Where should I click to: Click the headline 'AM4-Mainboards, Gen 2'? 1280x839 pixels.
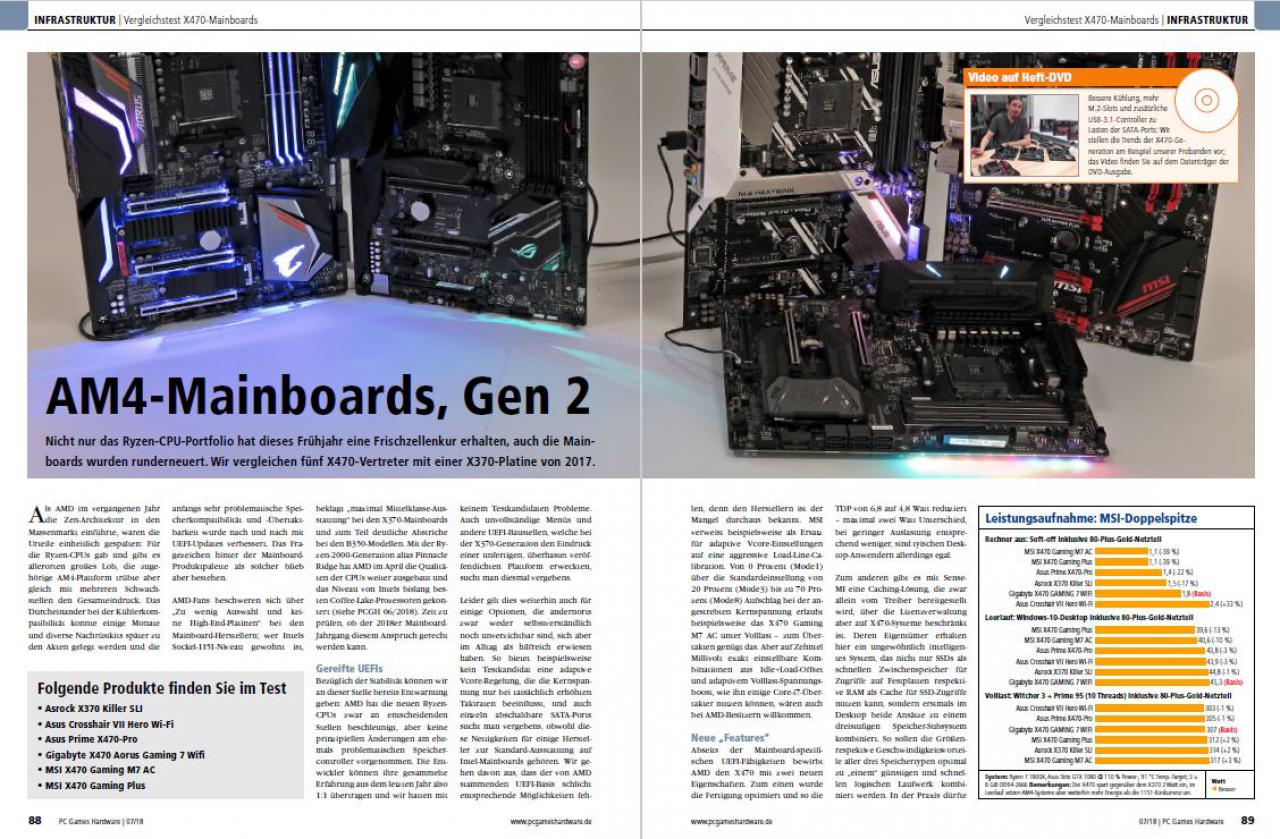pos(318,395)
